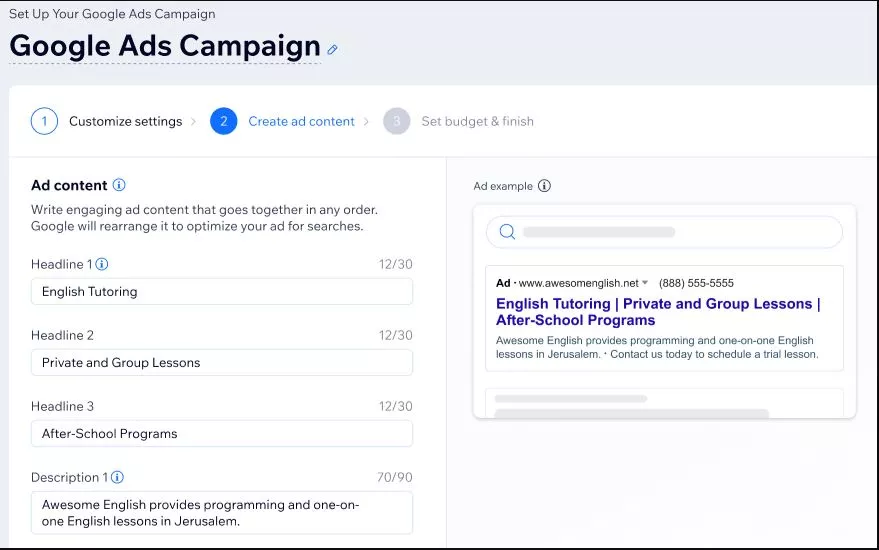Click inside the Description 1 text area
The height and width of the screenshot is (550, 879).
click(222, 513)
